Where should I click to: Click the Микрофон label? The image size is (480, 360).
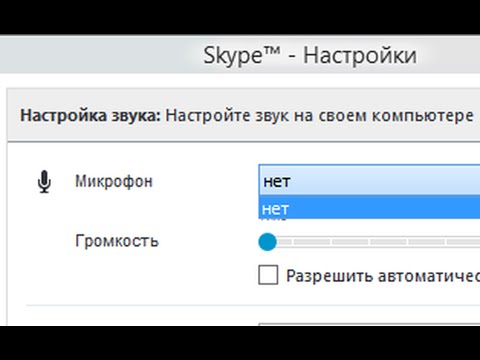(x=114, y=182)
